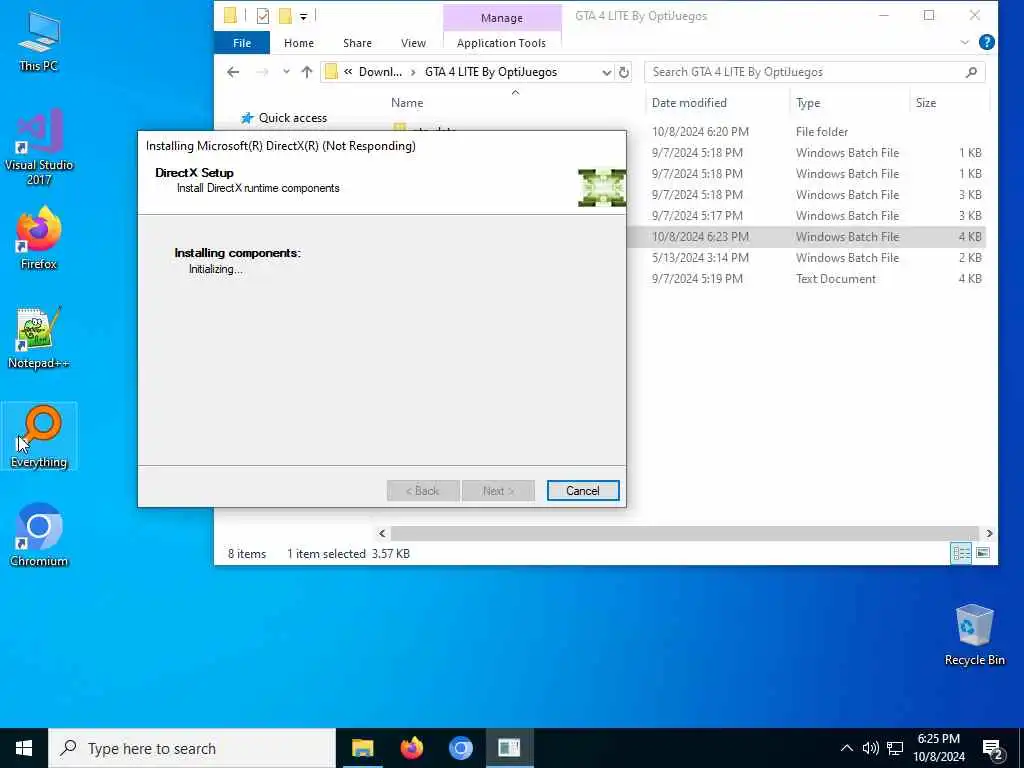Open Firefox from the taskbar
Screen dimensions: 1024x768
(411, 748)
